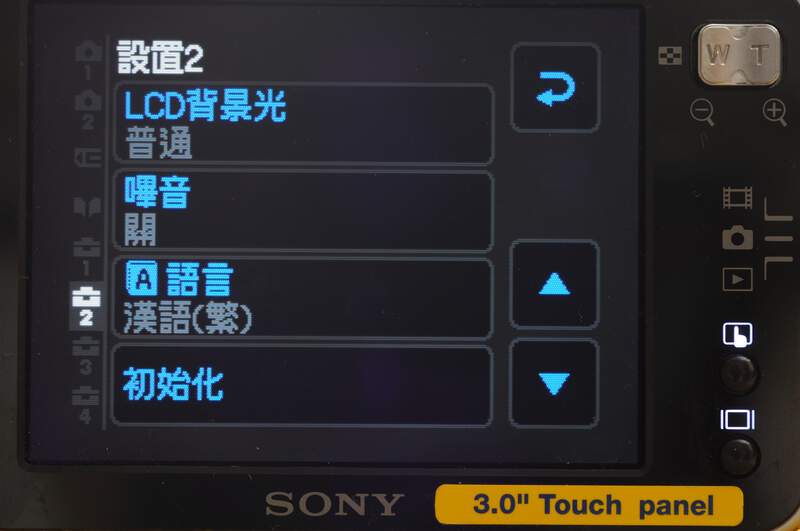The image size is (800, 531).
Task: Push the W side of zoom lever
Action: click(x=718, y=54)
